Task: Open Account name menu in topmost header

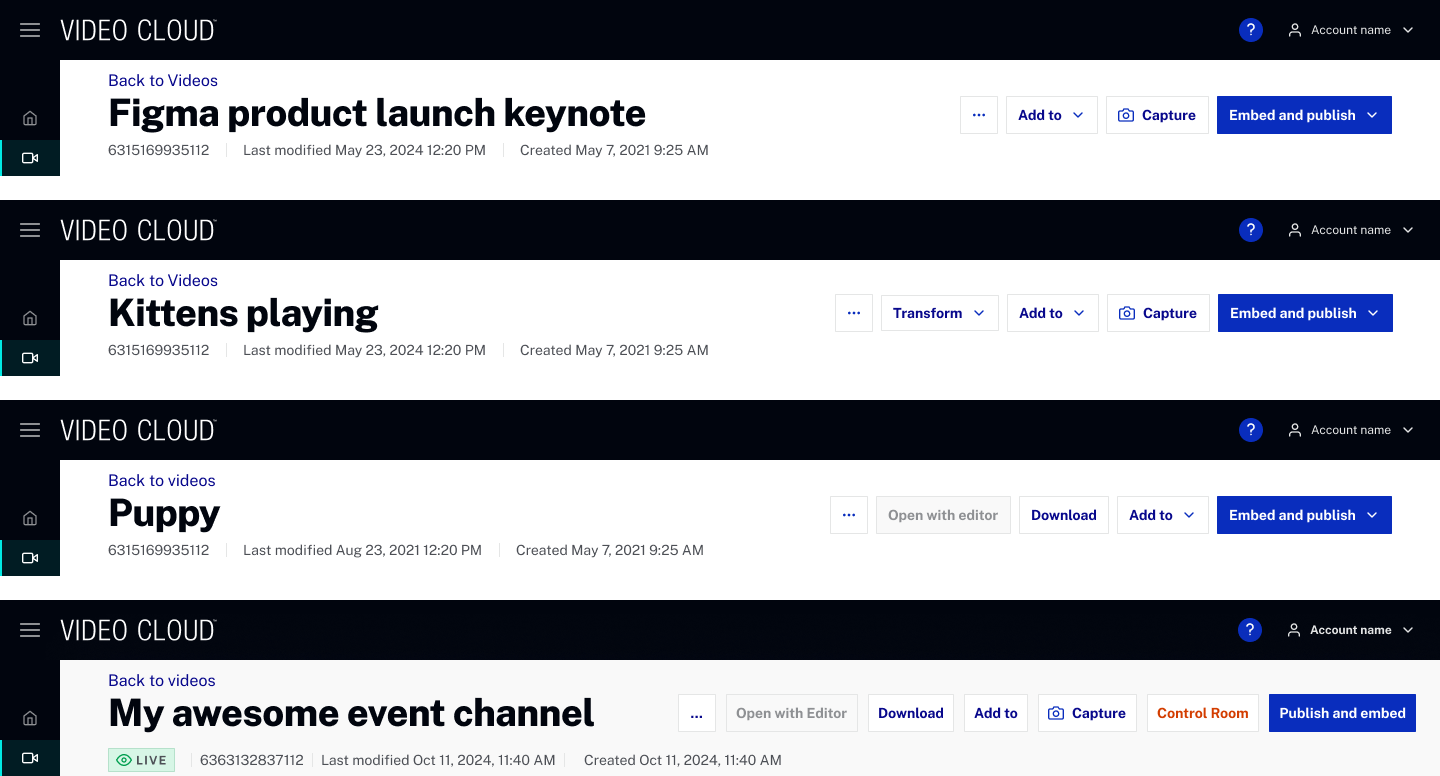Action: pyautogui.click(x=1351, y=30)
